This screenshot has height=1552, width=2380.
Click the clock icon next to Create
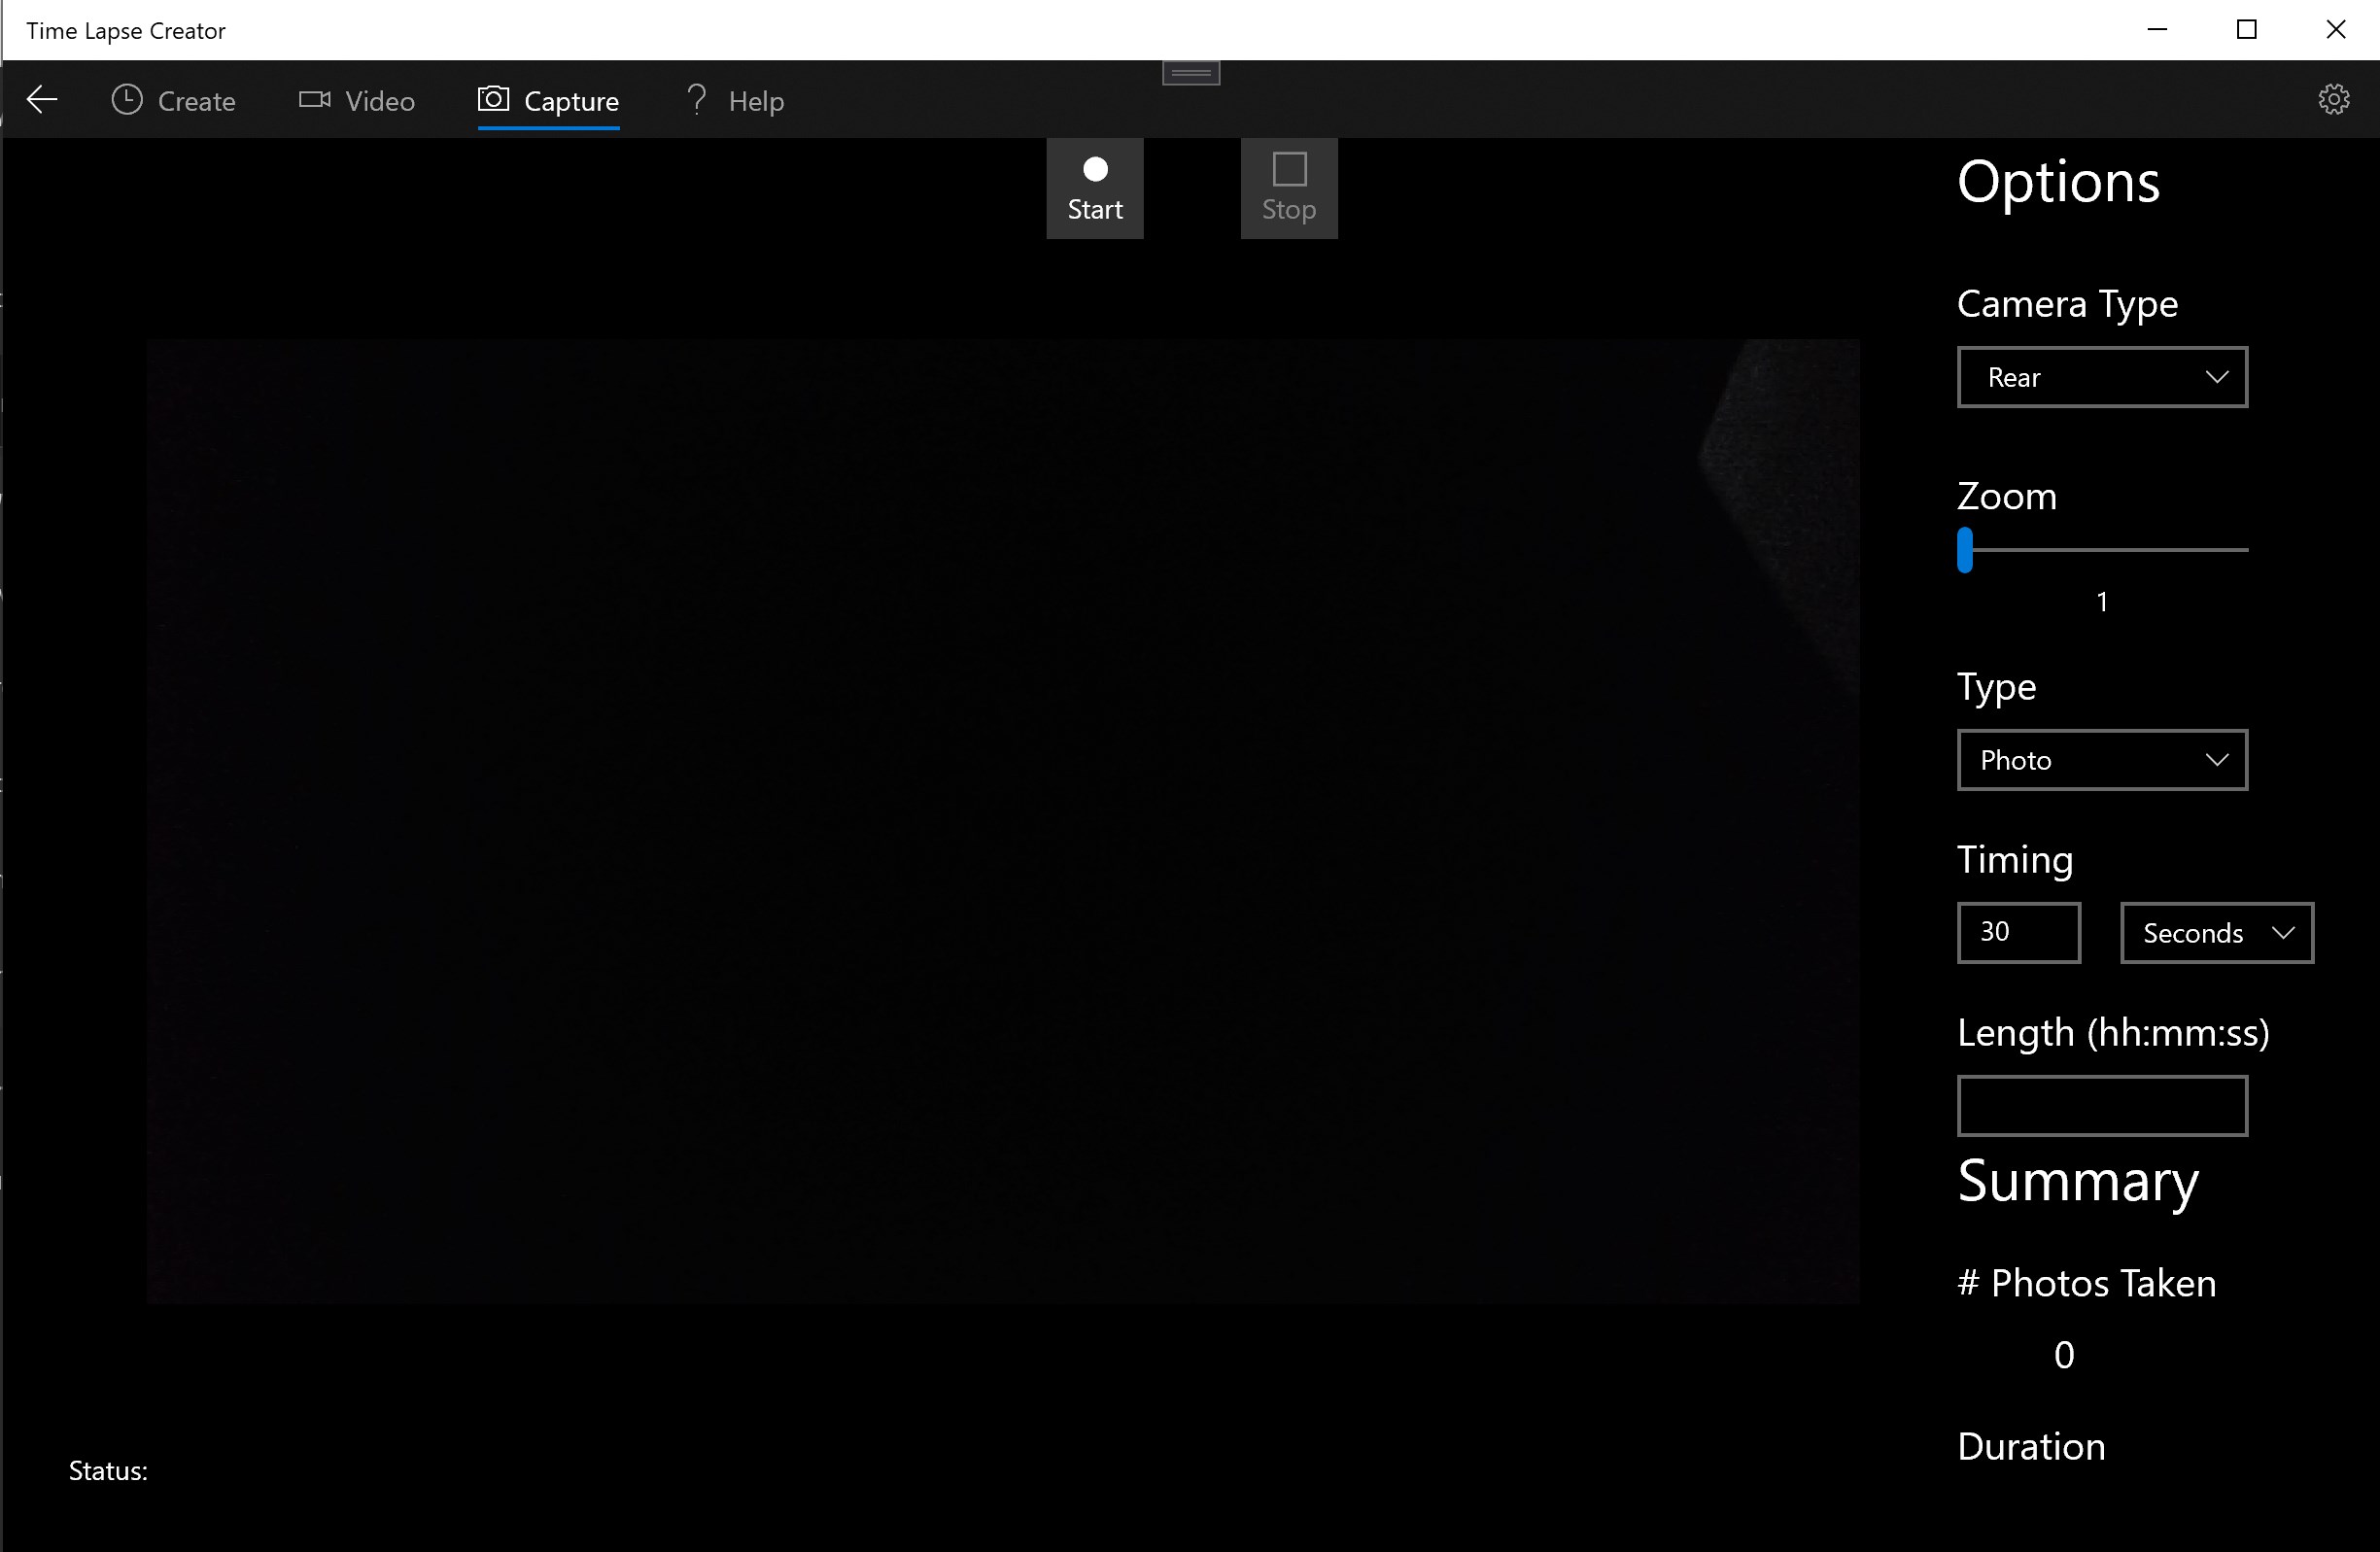pyautogui.click(x=127, y=100)
